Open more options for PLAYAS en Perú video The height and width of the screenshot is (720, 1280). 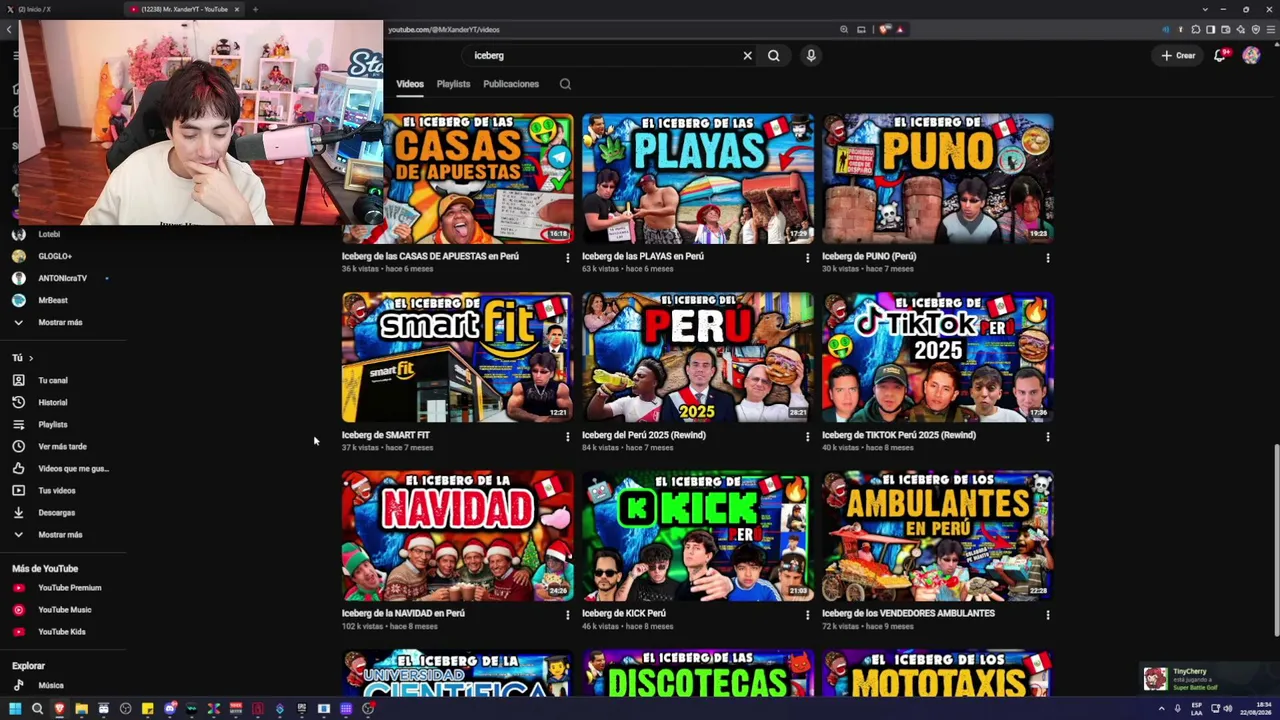(x=807, y=258)
